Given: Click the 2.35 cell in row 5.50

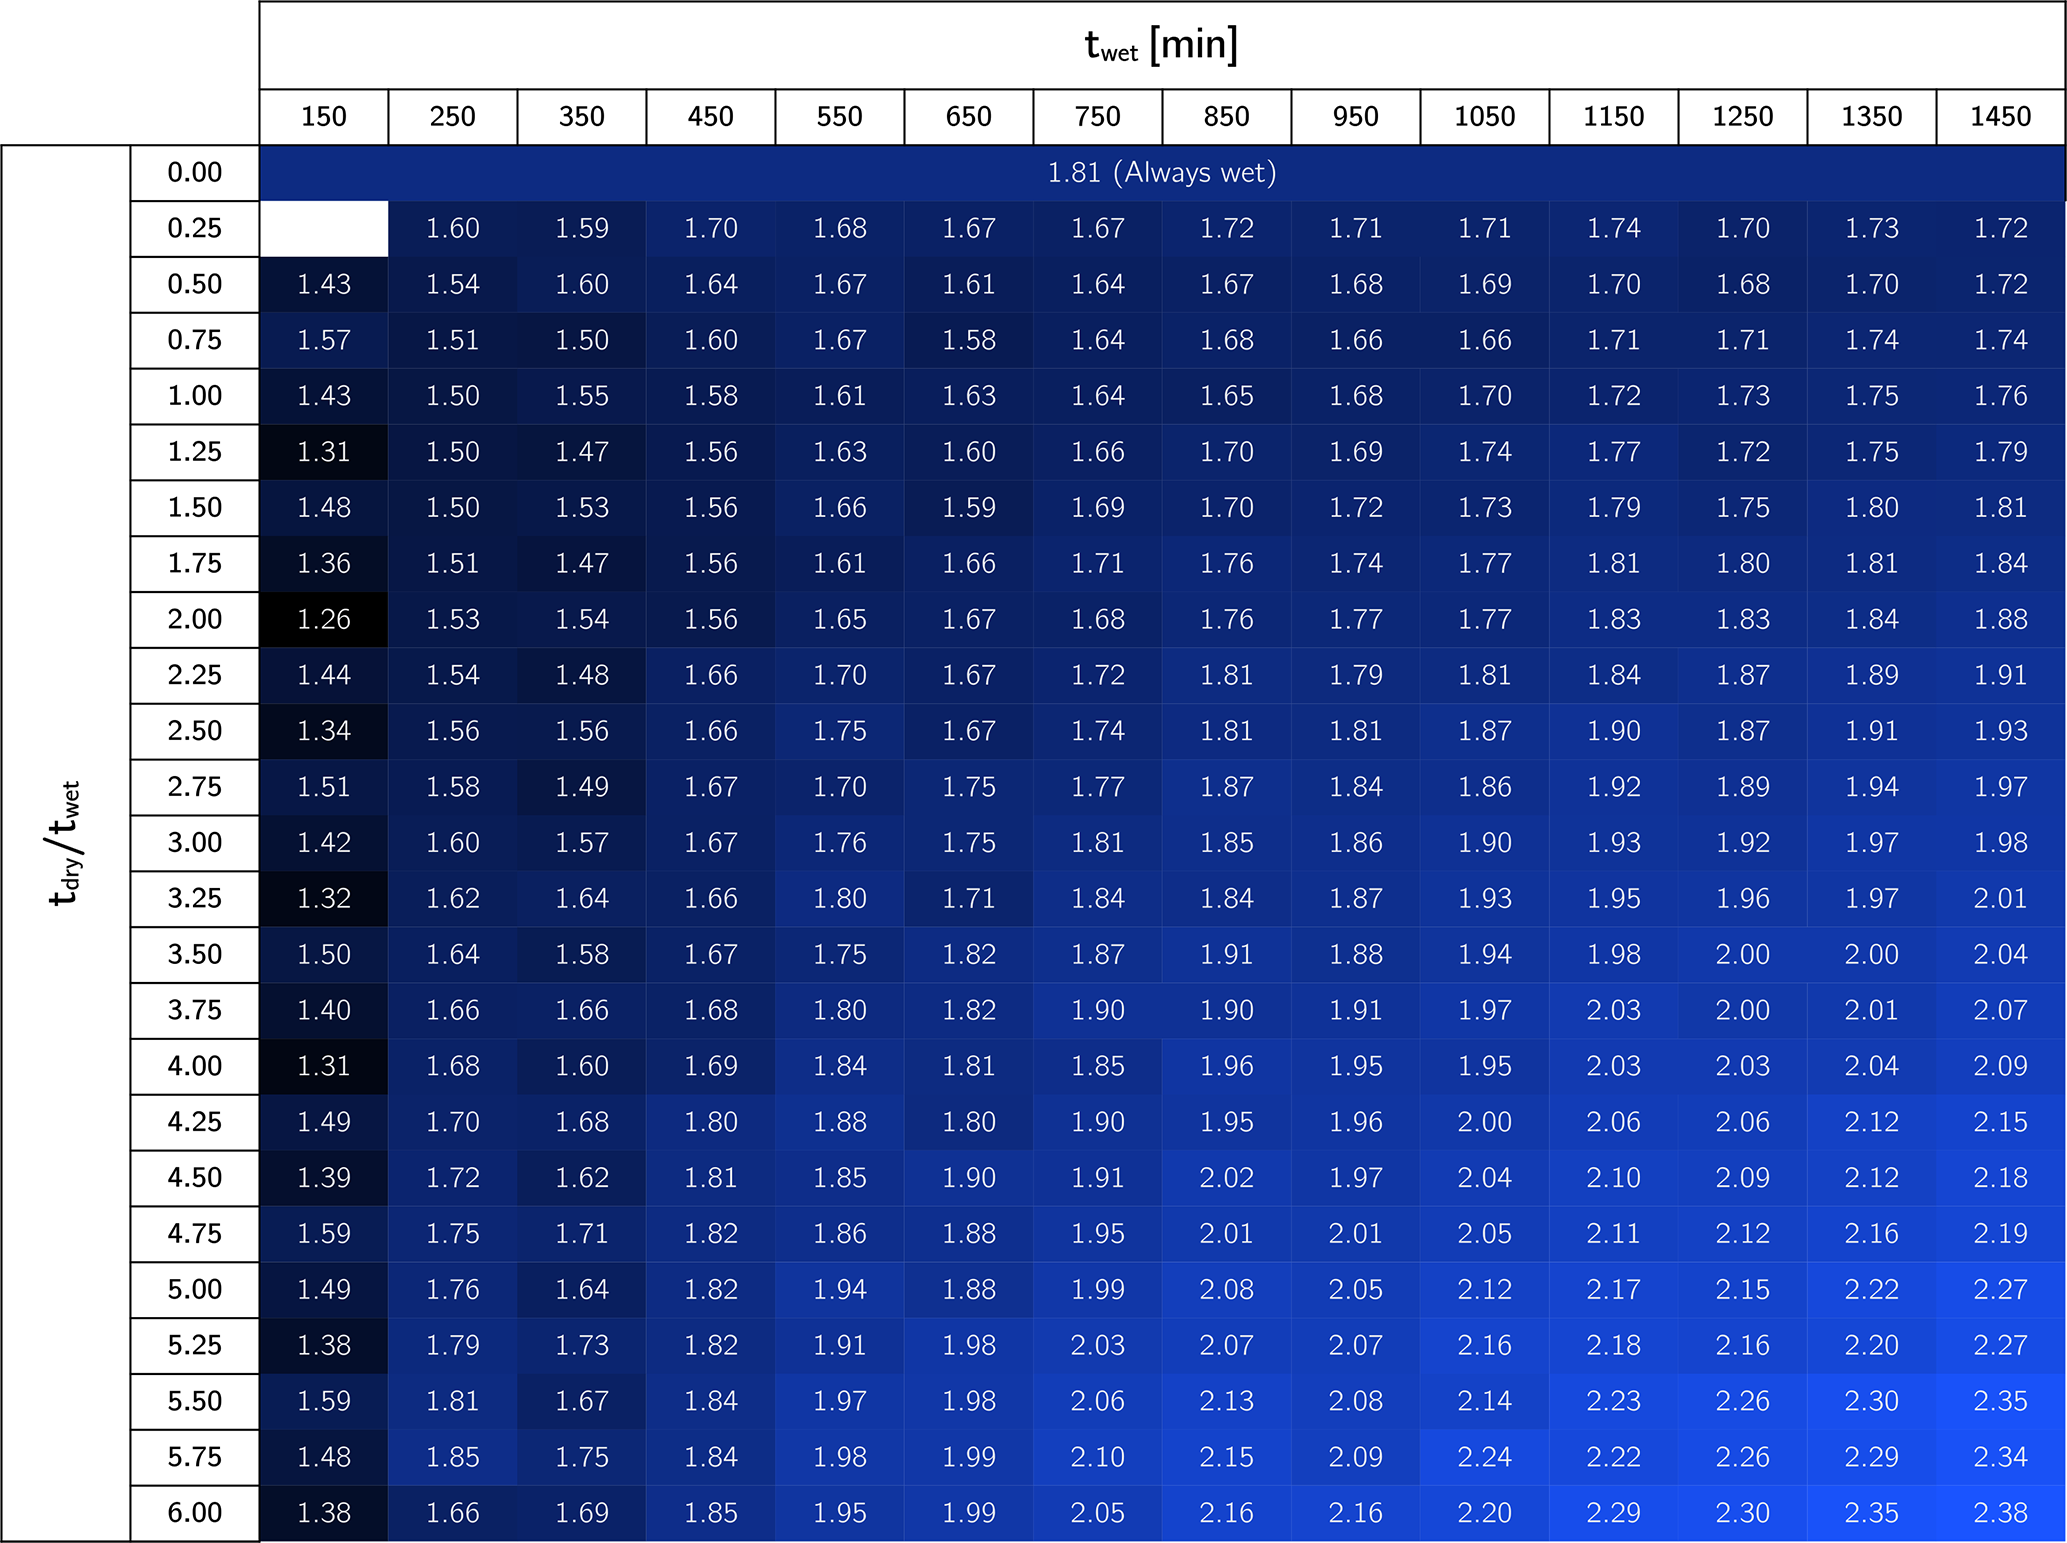Looking at the screenshot, I should coord(2000,1401).
